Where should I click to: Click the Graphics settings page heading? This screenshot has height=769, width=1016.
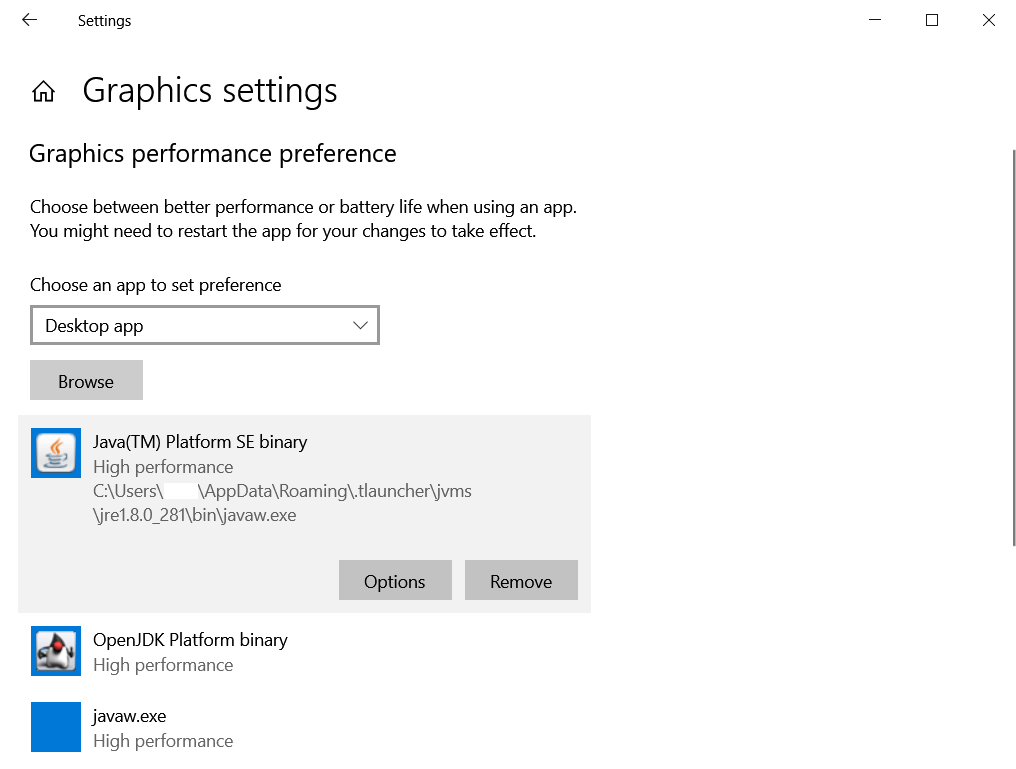pyautogui.click(x=210, y=91)
